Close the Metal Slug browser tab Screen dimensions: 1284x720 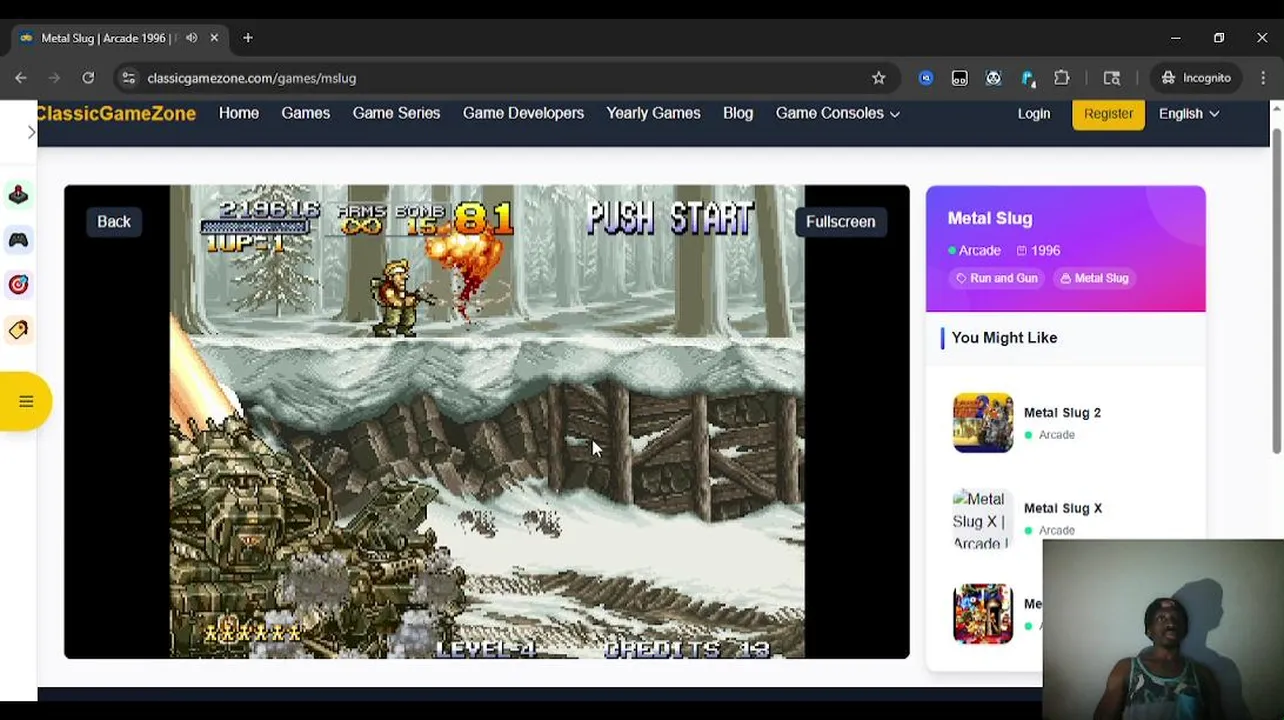(x=214, y=38)
